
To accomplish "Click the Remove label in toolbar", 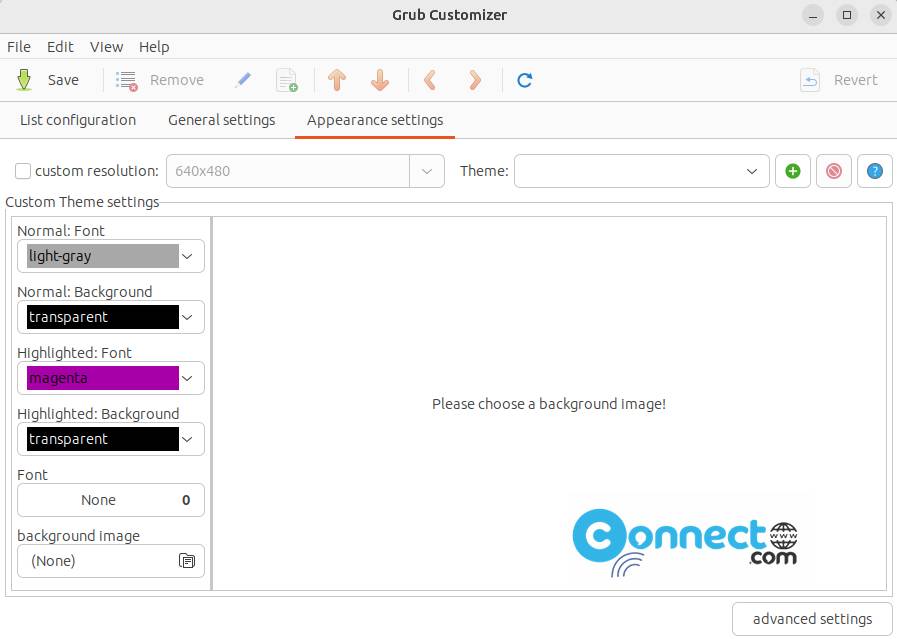I will (177, 80).
